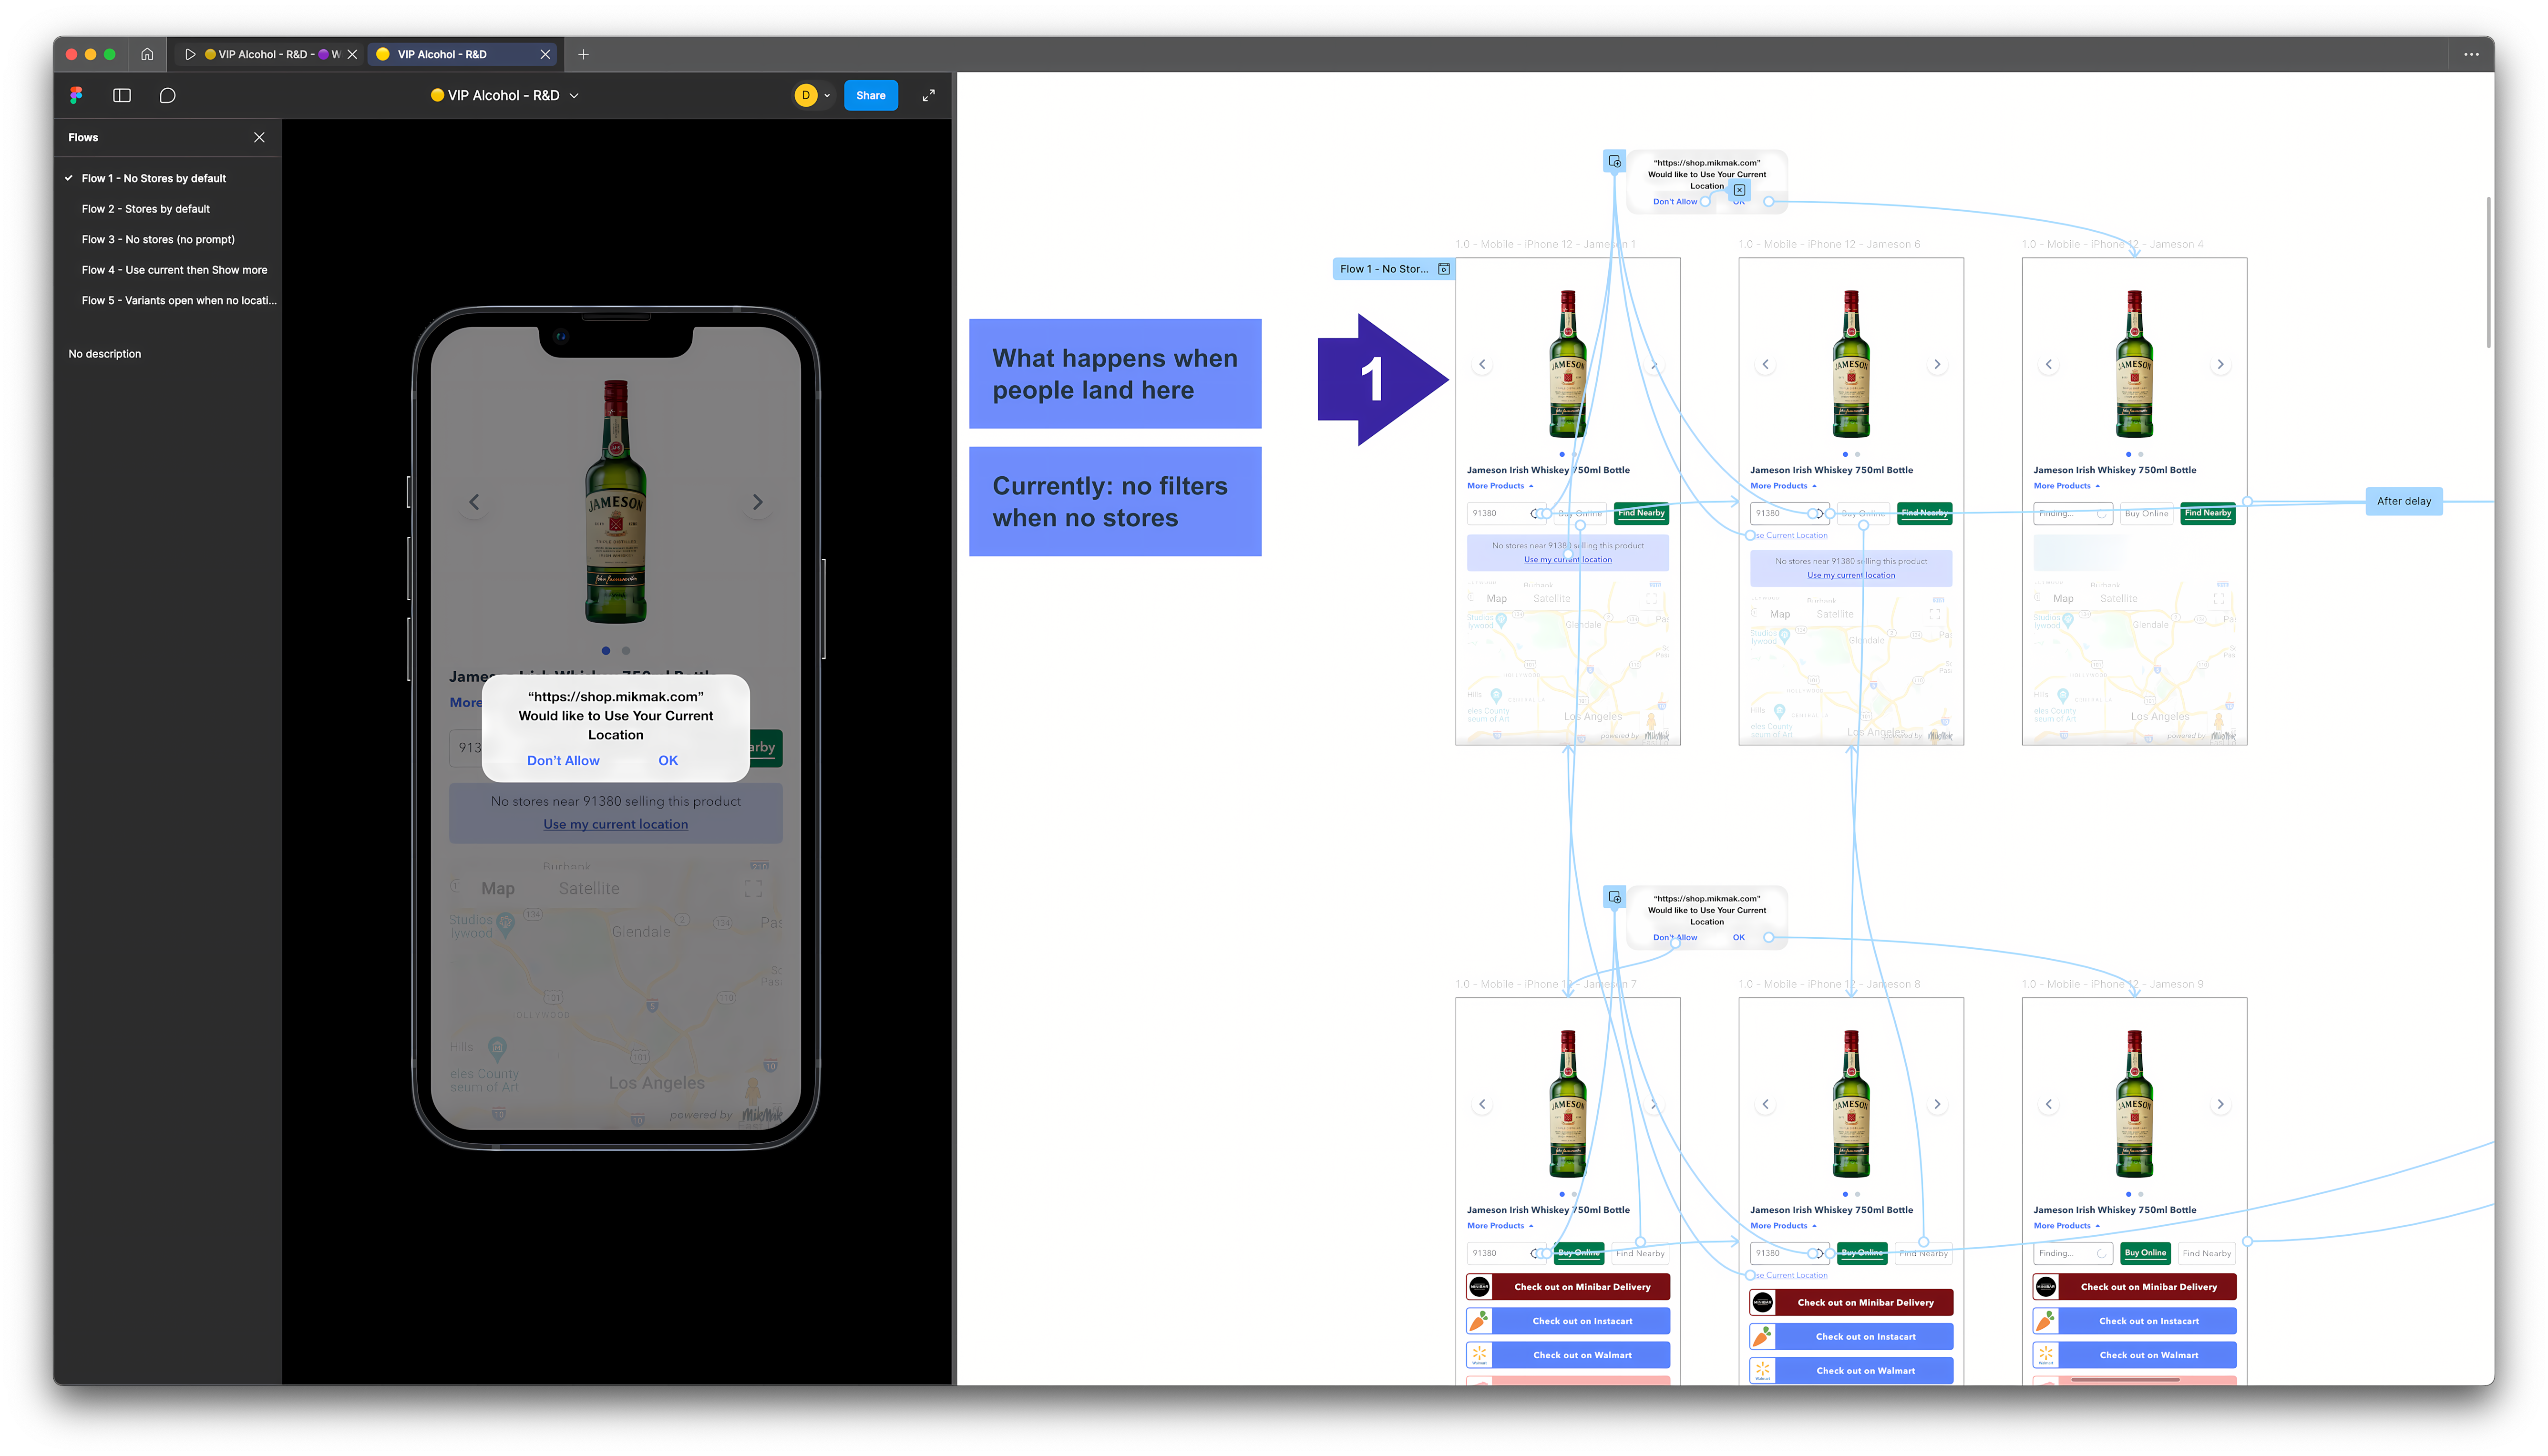Open the VIP Alcohol - R&D file dropdown

click(574, 95)
